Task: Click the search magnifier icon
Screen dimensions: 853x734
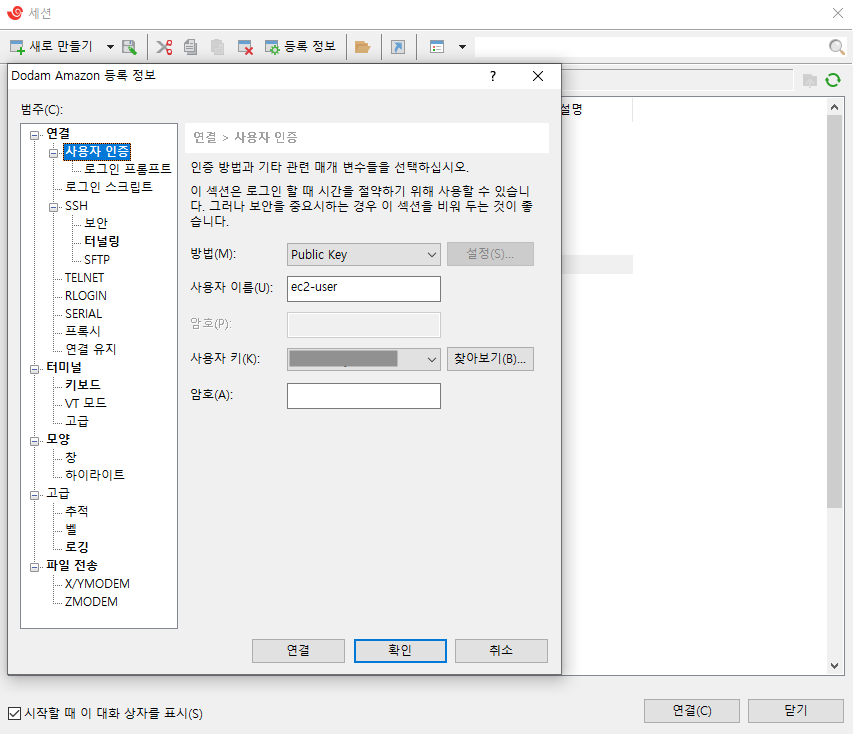Action: click(x=837, y=47)
